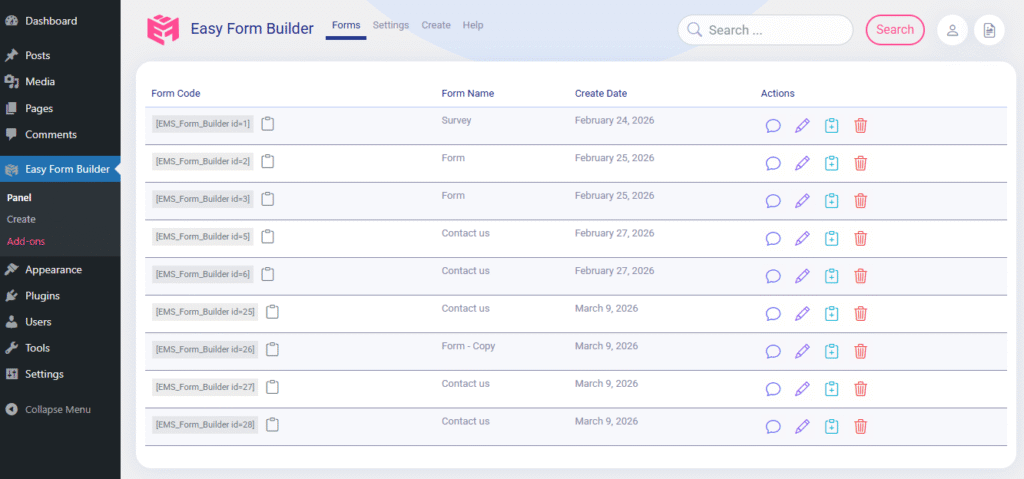Image resolution: width=1024 pixels, height=479 pixels.
Task: Delete the form with id=27
Action: [x=860, y=389]
